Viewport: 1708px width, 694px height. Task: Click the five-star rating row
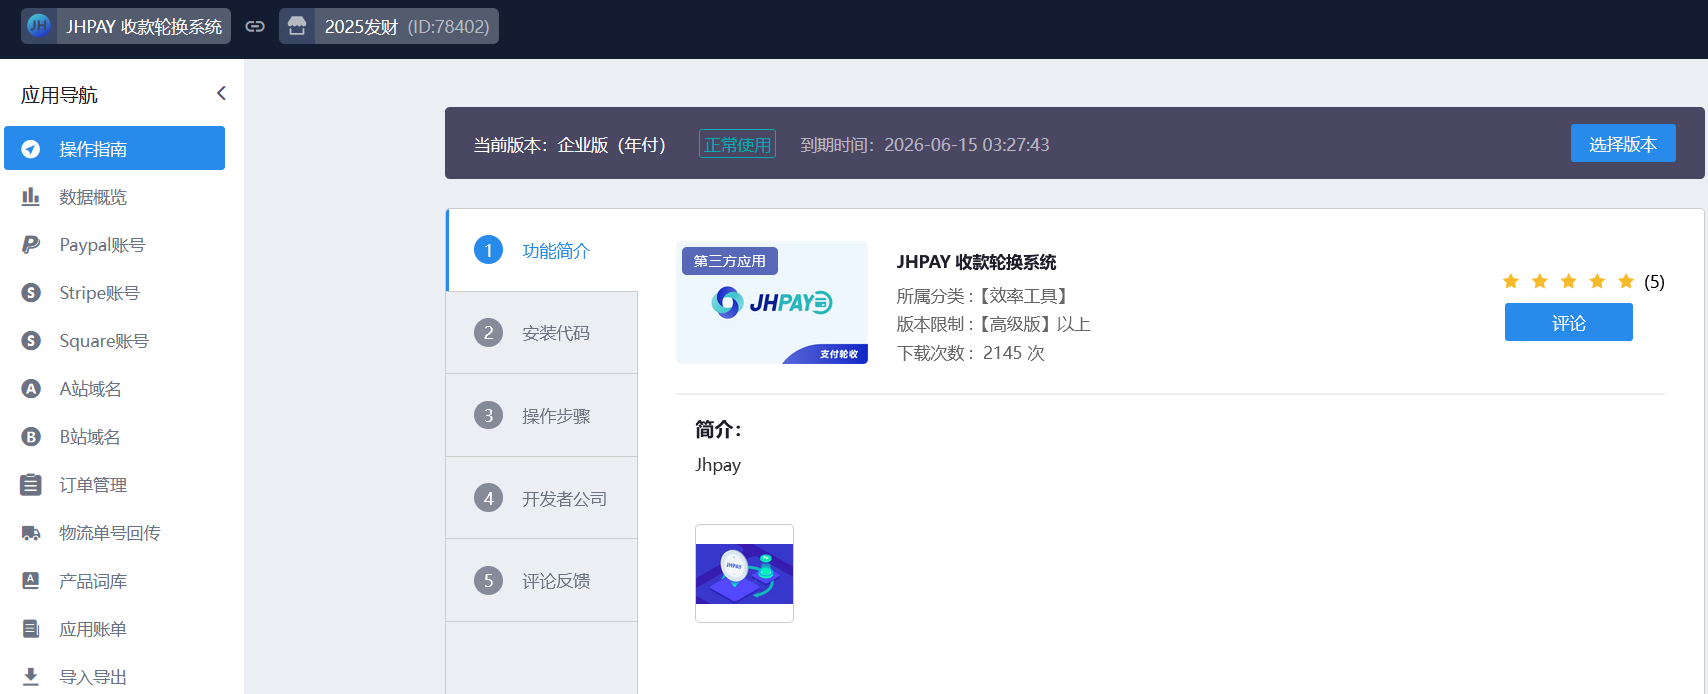pos(1568,281)
